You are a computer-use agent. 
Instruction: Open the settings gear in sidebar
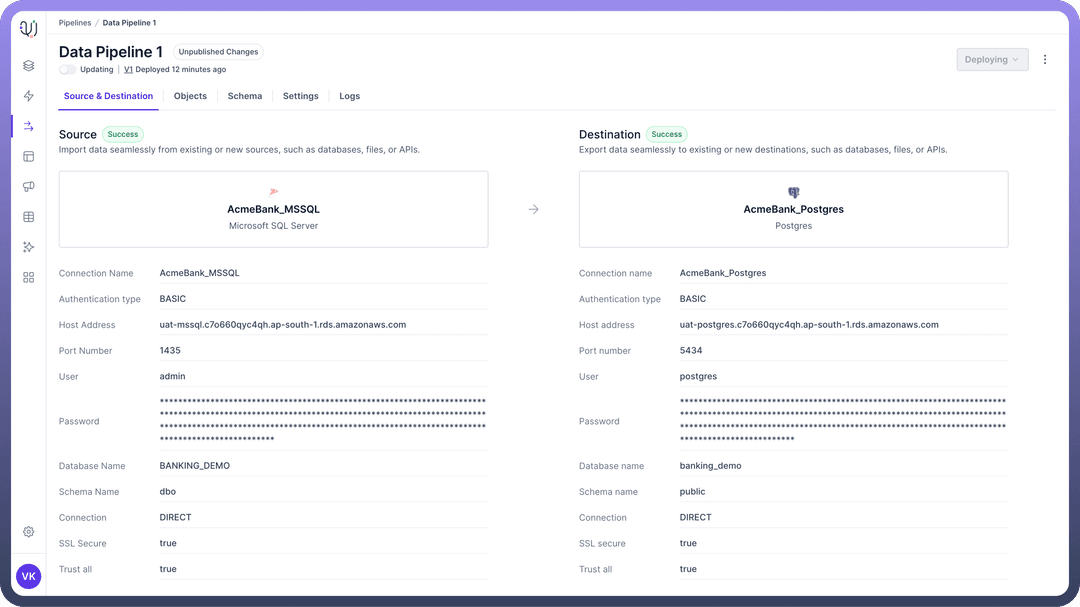[29, 532]
